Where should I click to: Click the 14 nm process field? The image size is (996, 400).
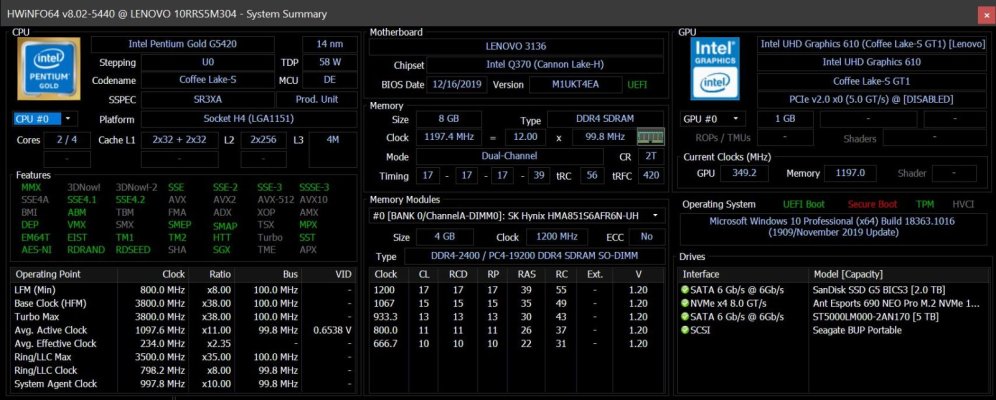(x=330, y=44)
